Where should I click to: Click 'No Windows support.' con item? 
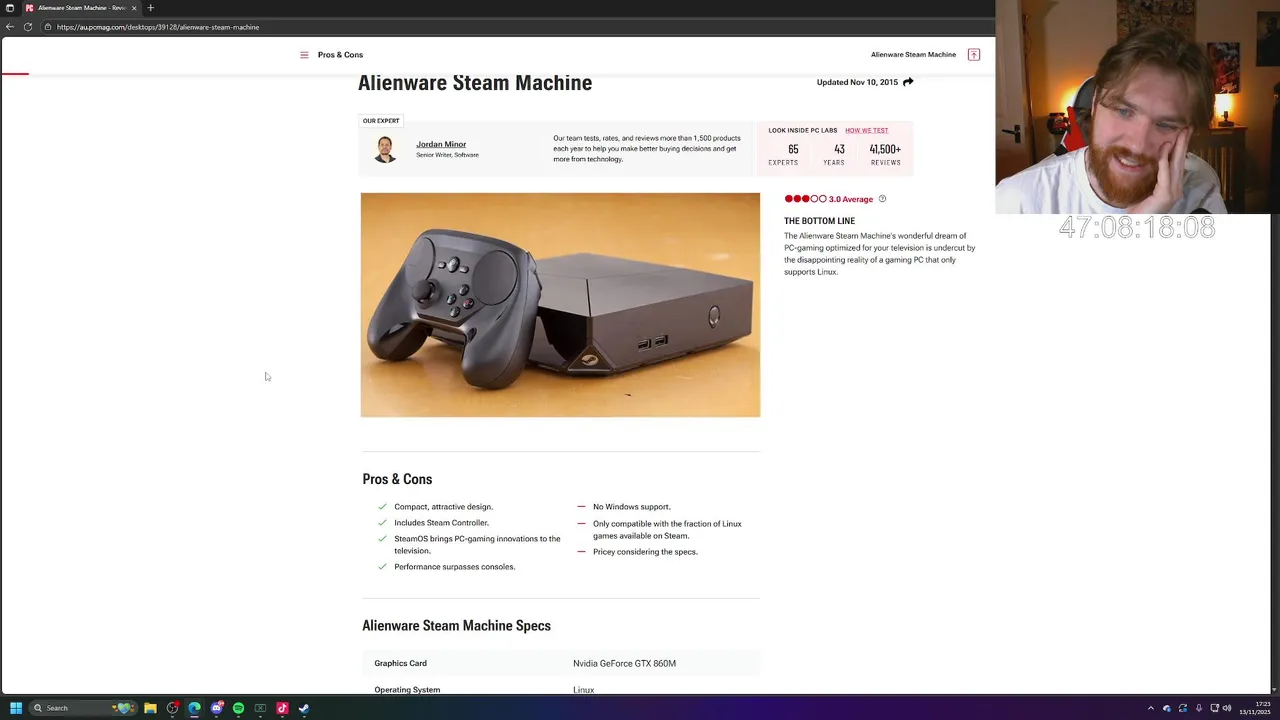pos(632,507)
